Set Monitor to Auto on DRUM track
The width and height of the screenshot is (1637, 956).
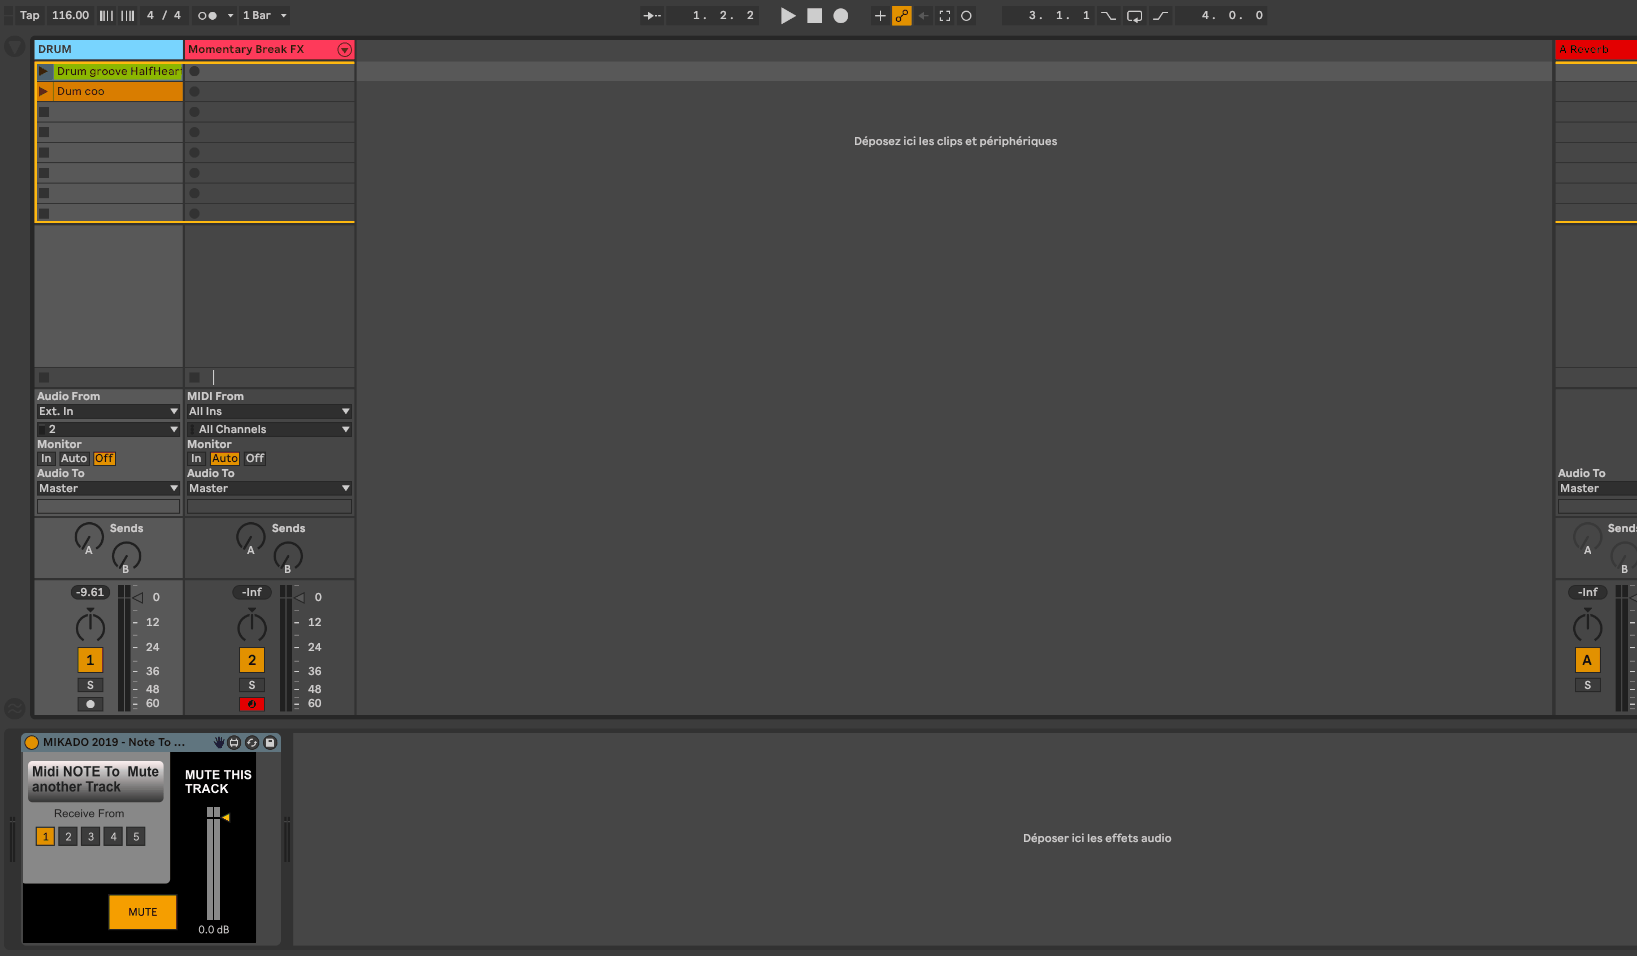point(74,459)
